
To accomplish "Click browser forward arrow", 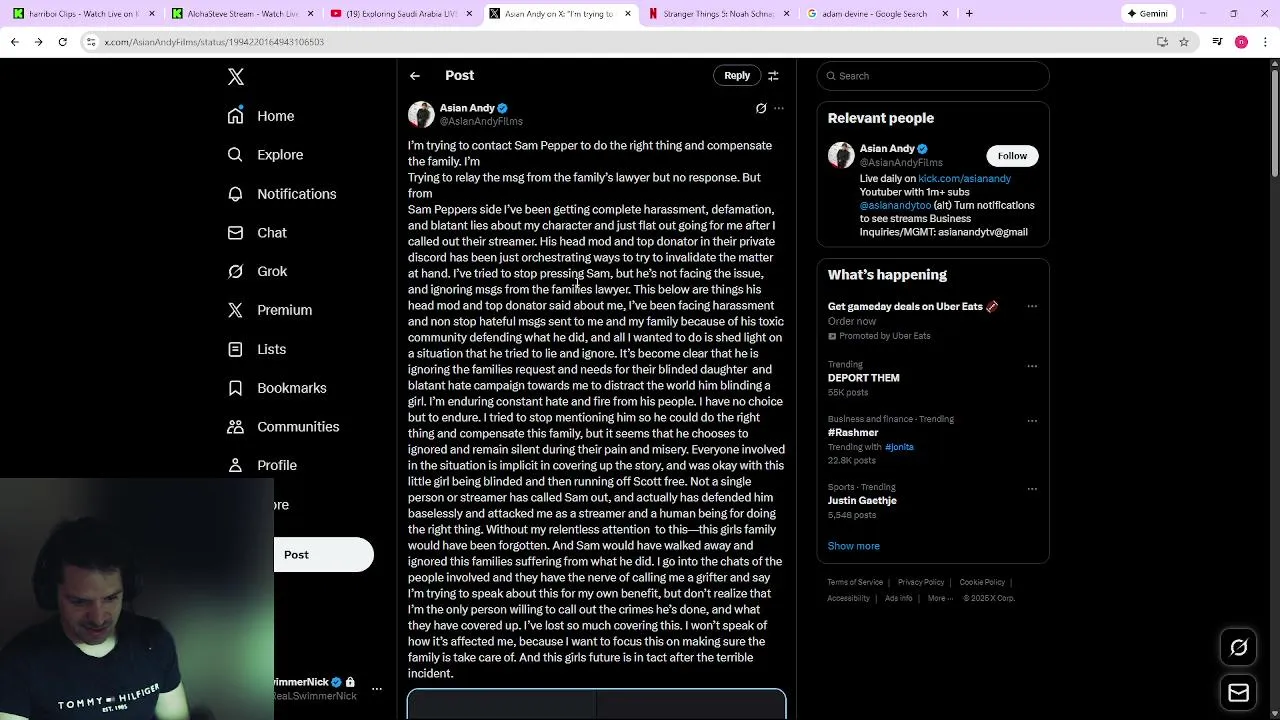I will click(38, 42).
